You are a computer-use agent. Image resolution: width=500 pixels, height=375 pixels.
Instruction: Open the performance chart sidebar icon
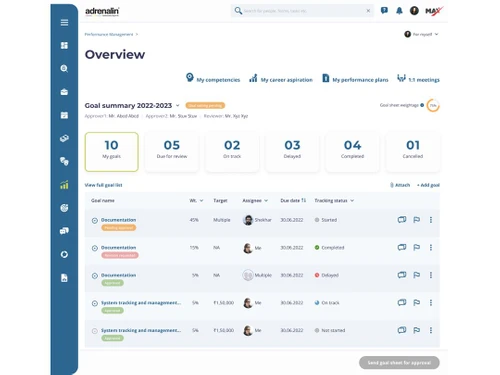pos(64,185)
